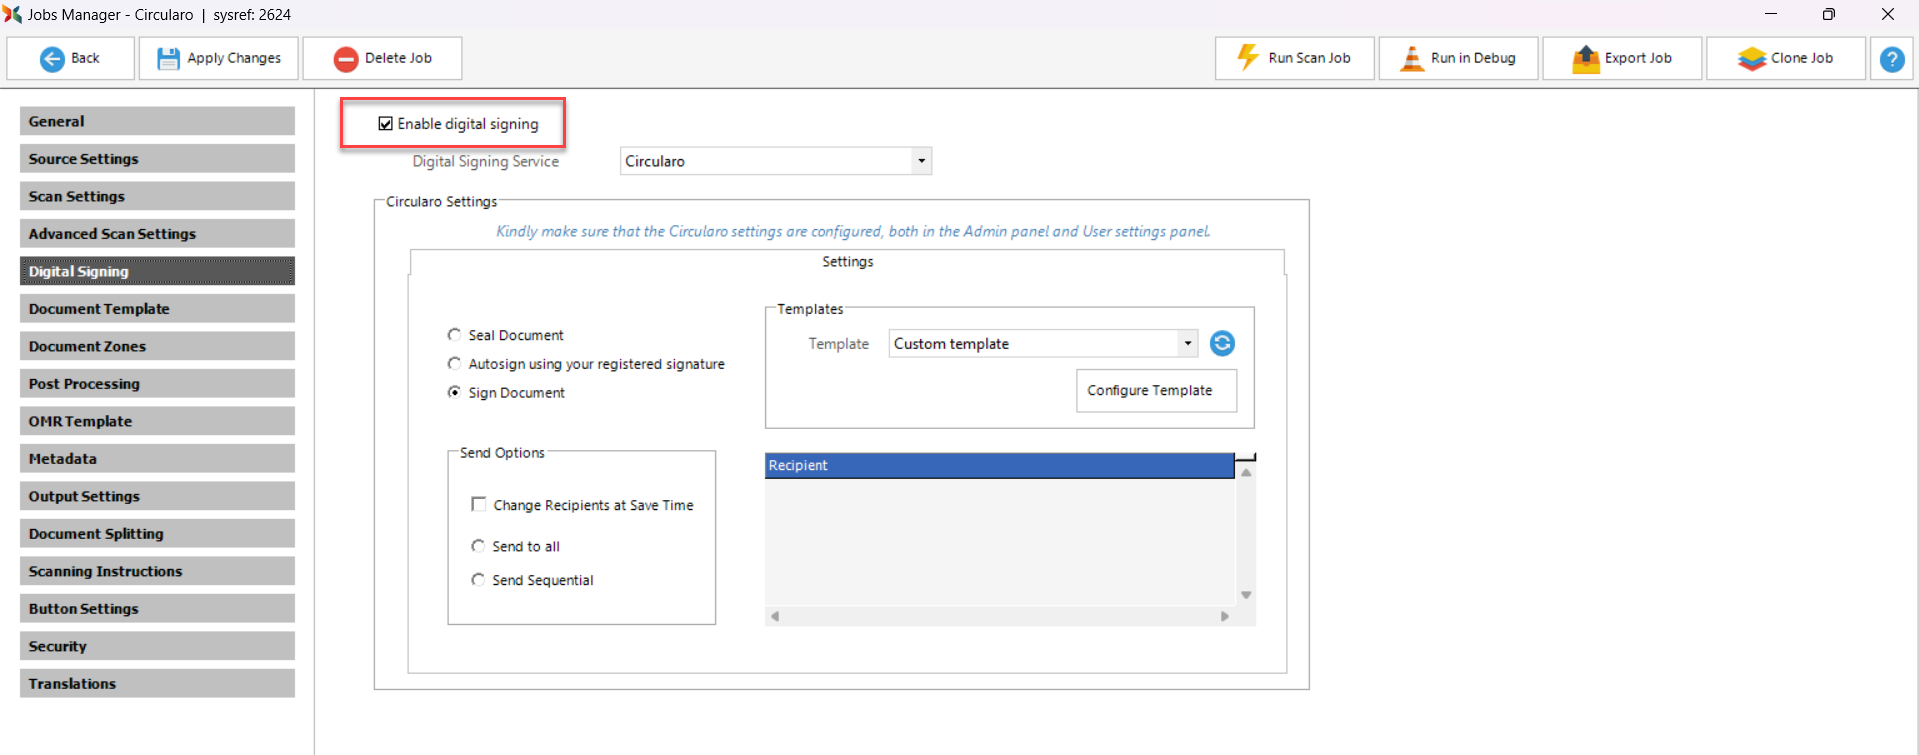Click the Run Scan Job lightning icon
Screen dimensions: 1919x755
point(1248,58)
